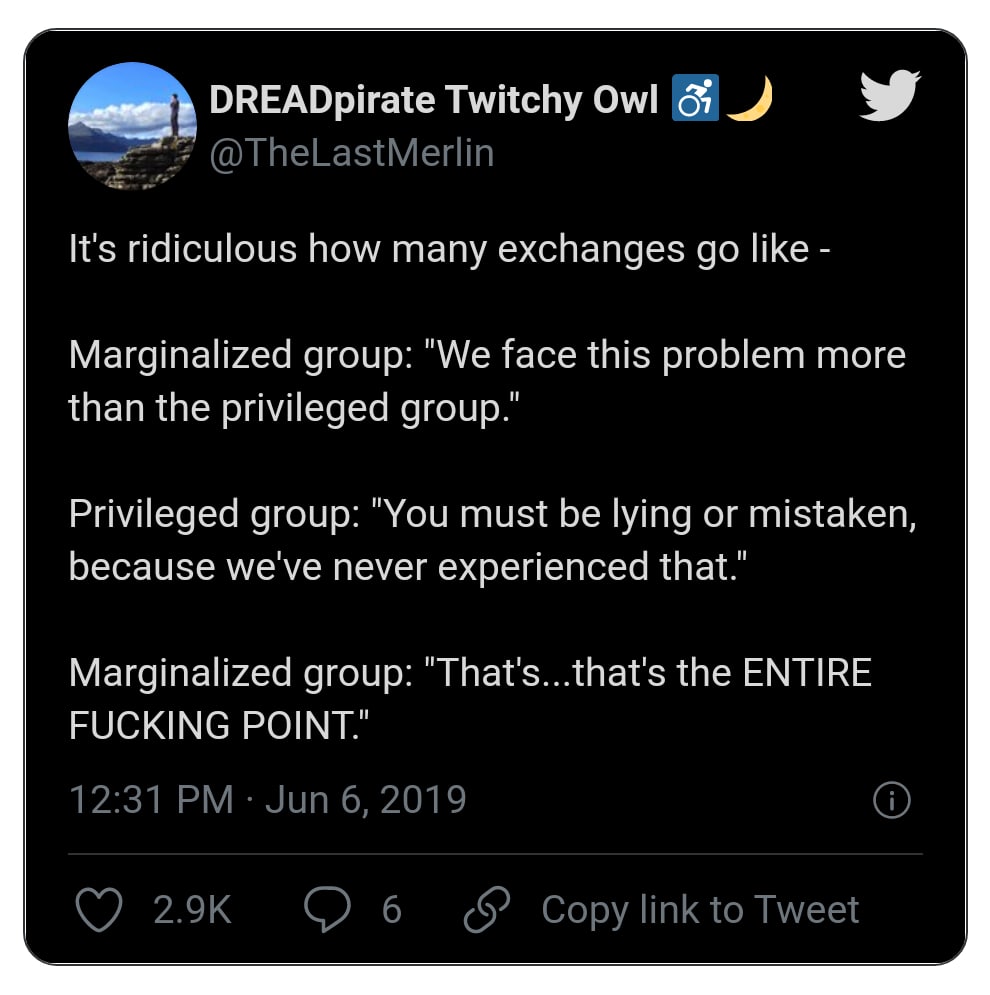The width and height of the screenshot is (990, 995).
Task: Click the Twitter bird logo
Action: coord(890,96)
